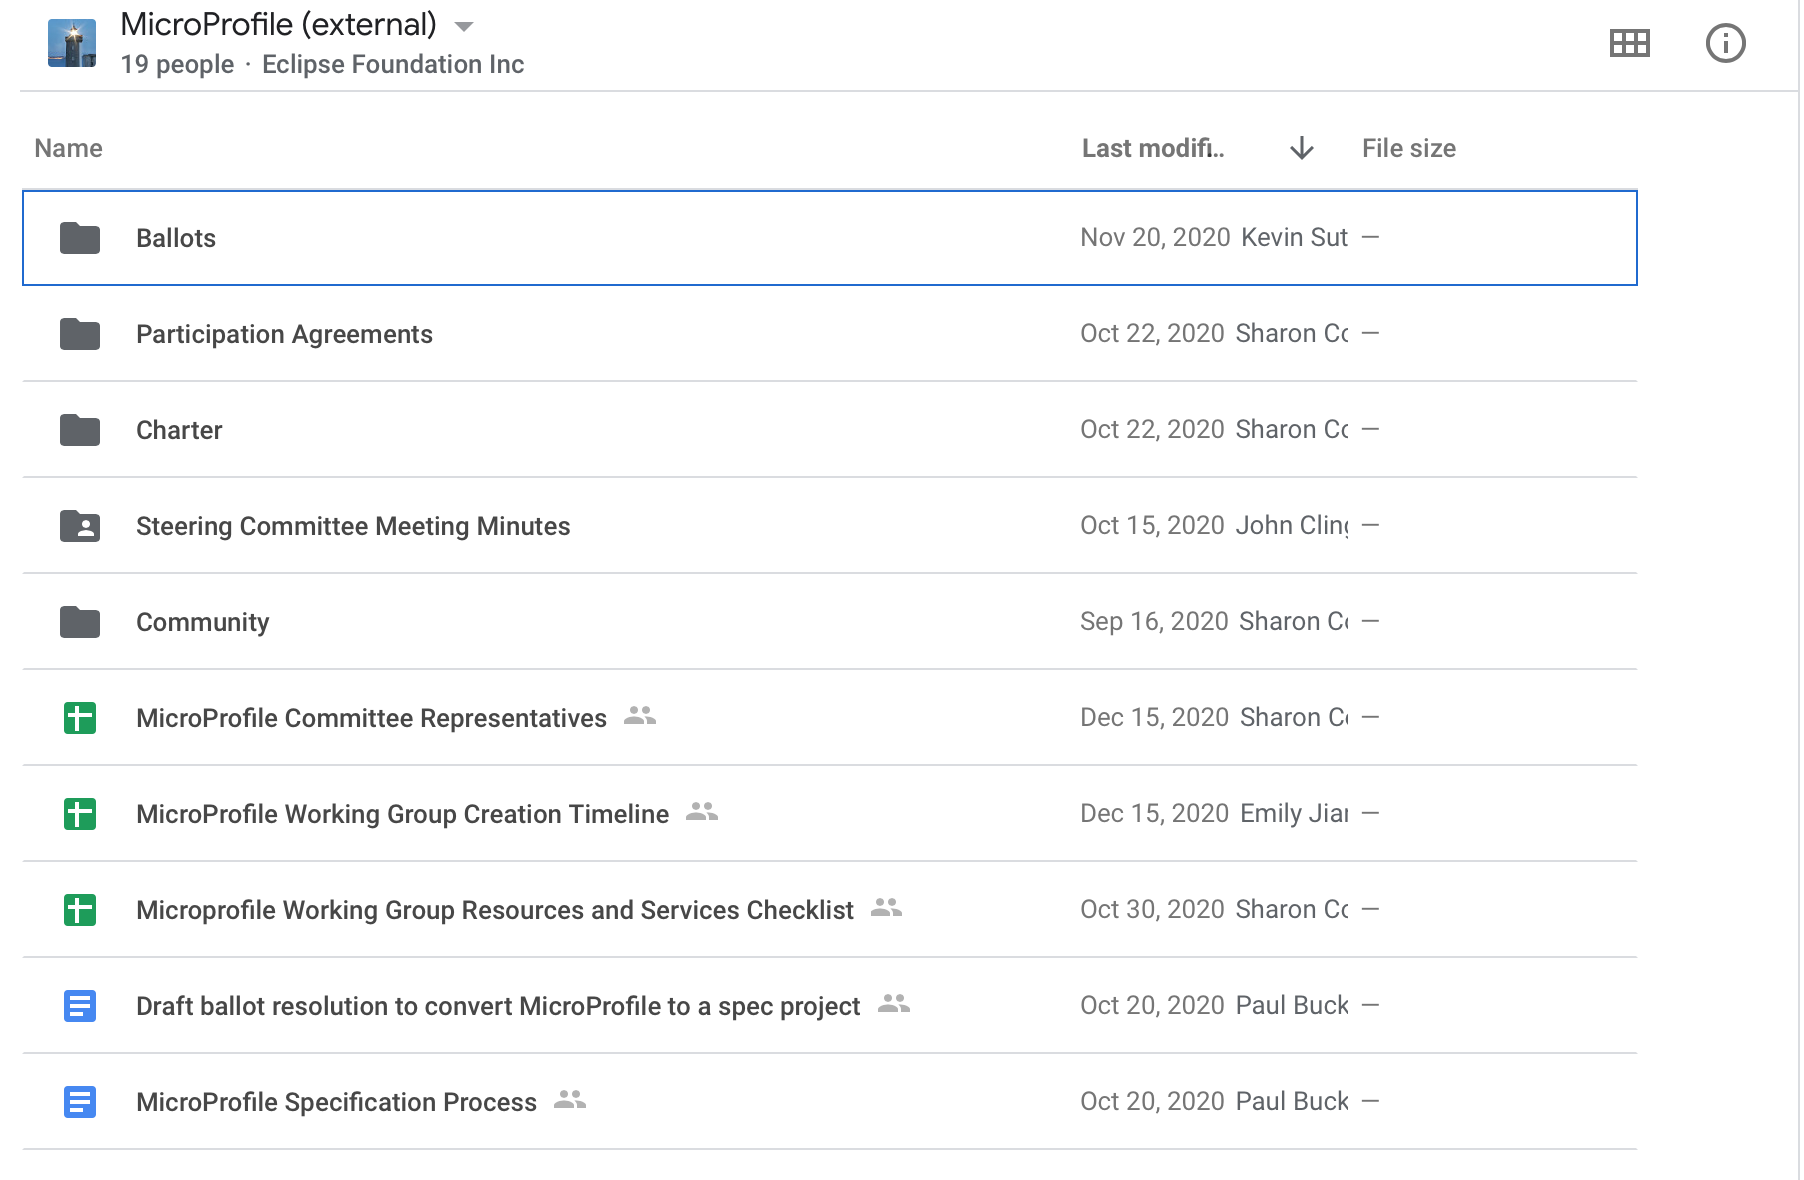Select MicroProfile Working Group Creation Timeline
Viewport: 1804px width, 1180px height.
pyautogui.click(x=402, y=814)
